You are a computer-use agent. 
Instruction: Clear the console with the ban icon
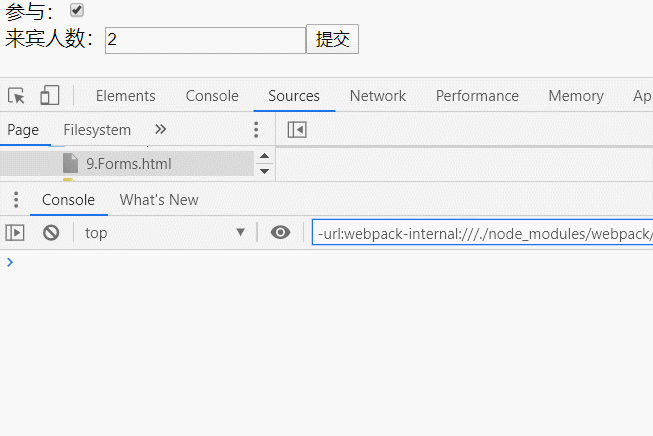tap(51, 232)
